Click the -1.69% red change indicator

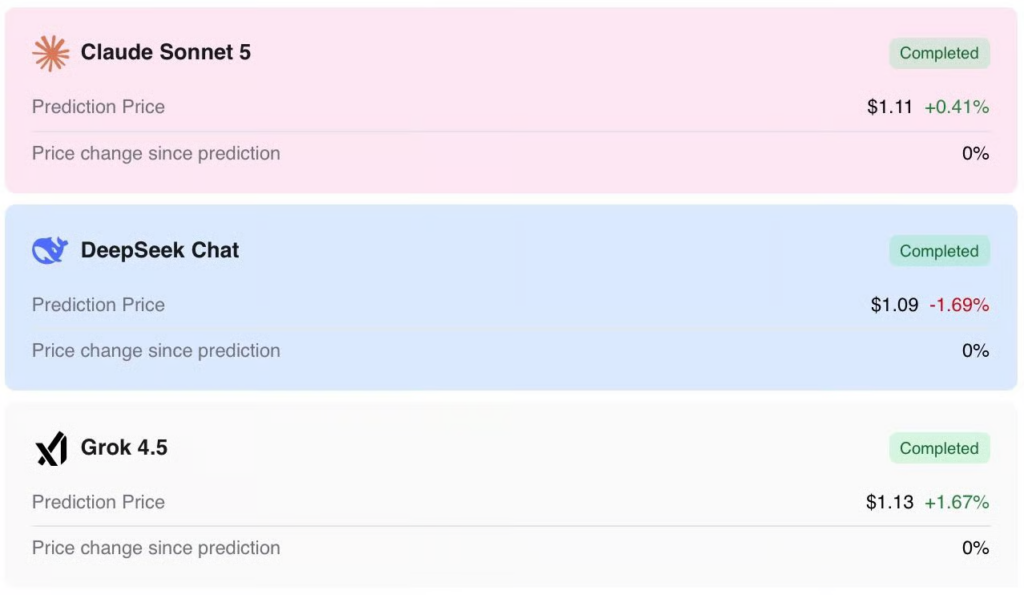tap(959, 304)
